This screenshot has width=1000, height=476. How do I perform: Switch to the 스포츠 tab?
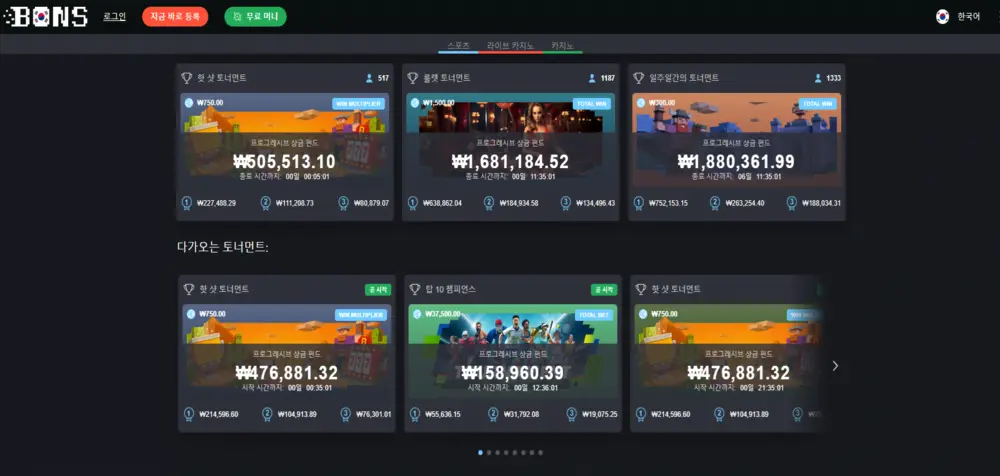tap(458, 46)
